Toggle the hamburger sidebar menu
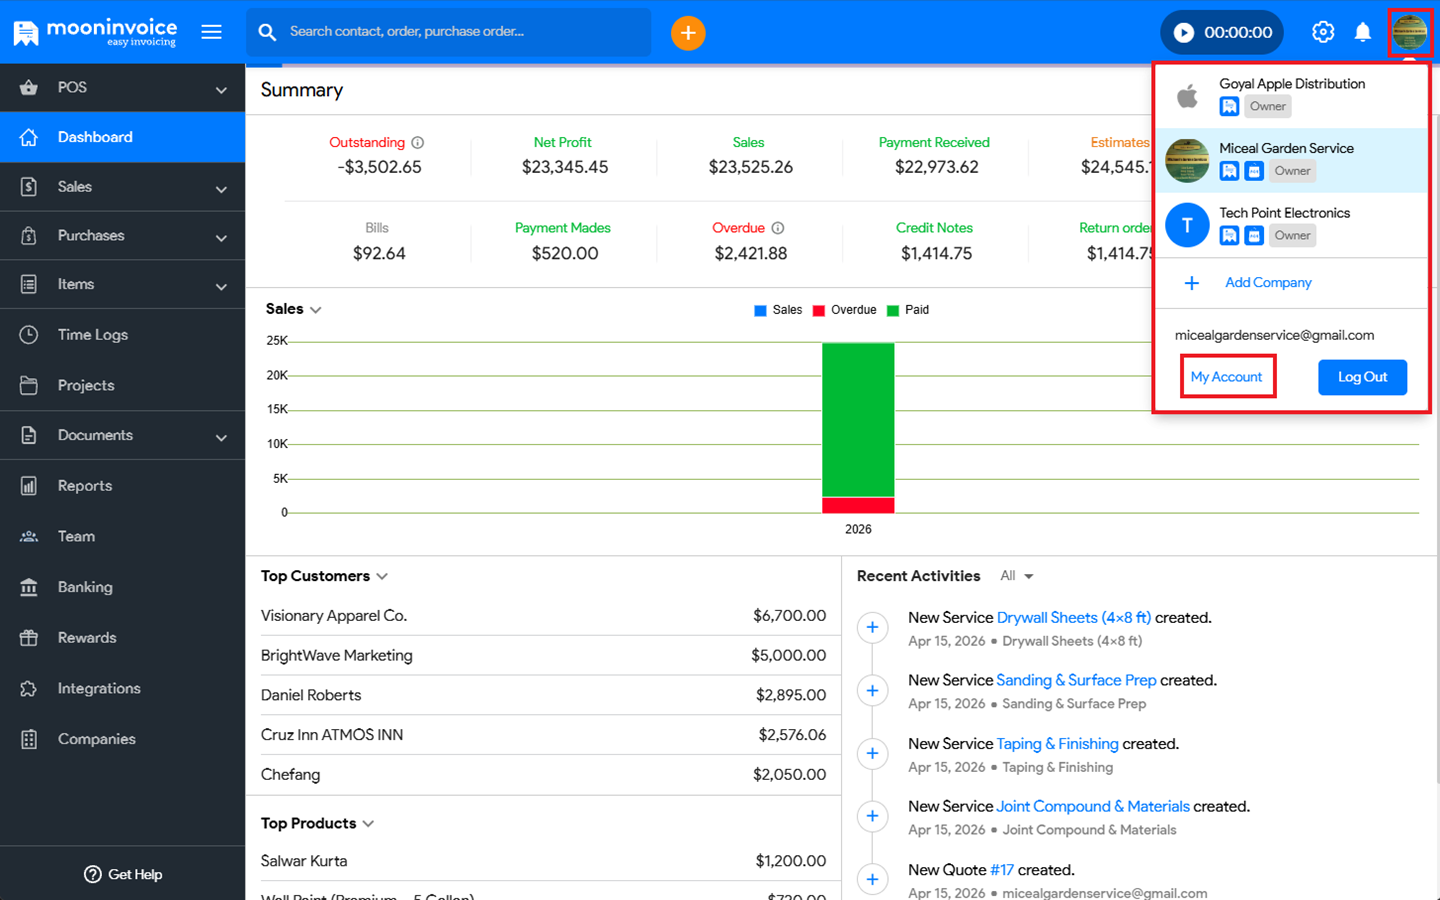Viewport: 1440px width, 900px height. coord(211,32)
